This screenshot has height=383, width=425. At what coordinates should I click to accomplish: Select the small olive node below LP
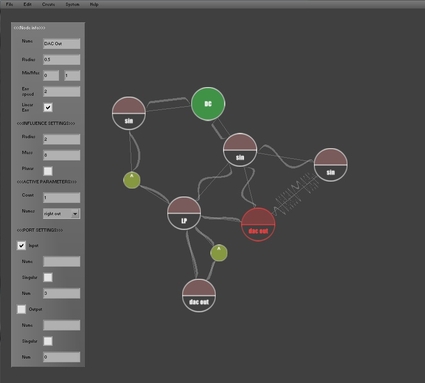click(x=219, y=253)
